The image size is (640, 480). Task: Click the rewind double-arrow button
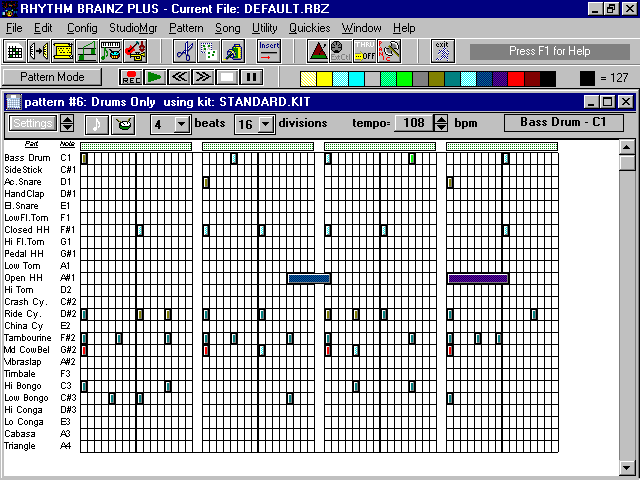[x=180, y=77]
